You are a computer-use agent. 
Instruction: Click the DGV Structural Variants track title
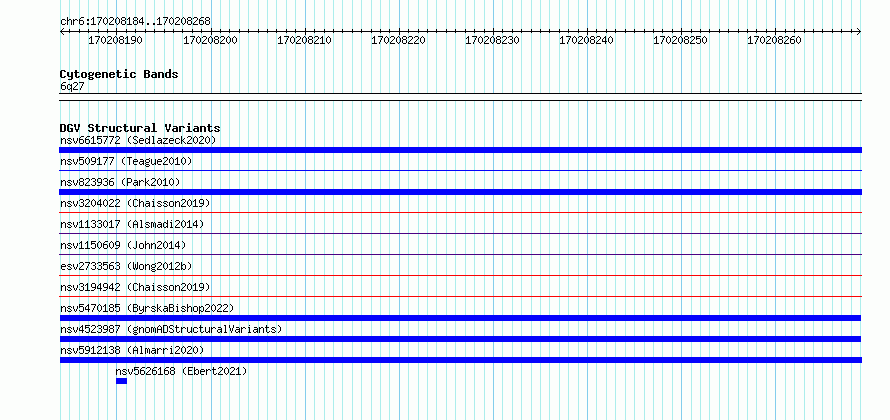140,128
